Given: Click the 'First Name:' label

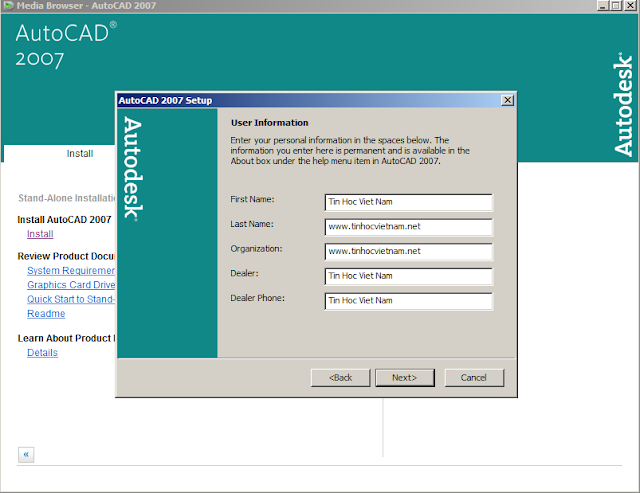Looking at the screenshot, I should coord(252,199).
